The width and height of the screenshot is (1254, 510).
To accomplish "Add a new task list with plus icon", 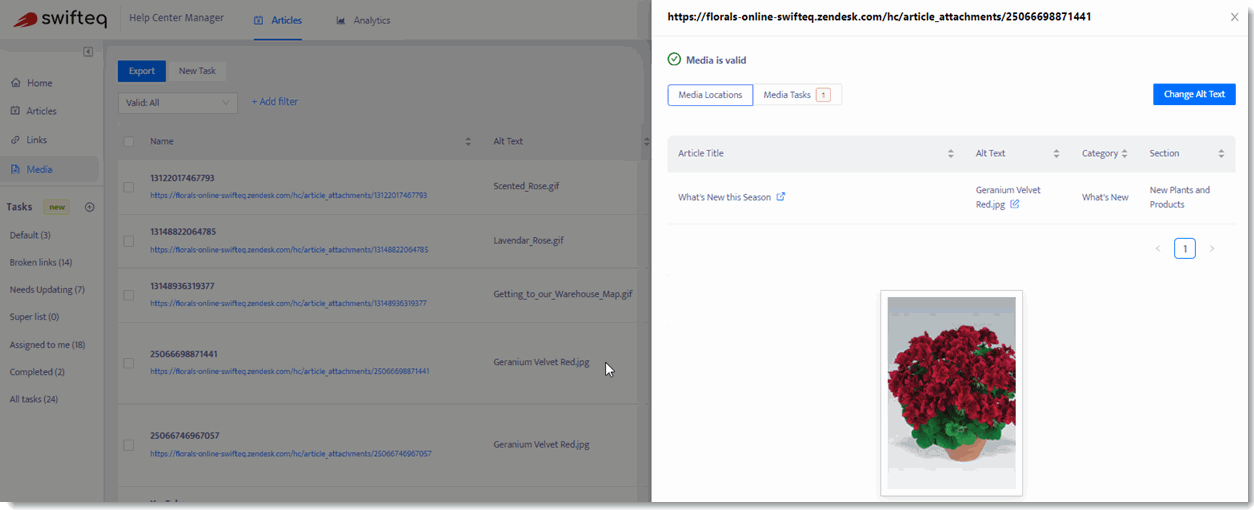I will pos(89,207).
